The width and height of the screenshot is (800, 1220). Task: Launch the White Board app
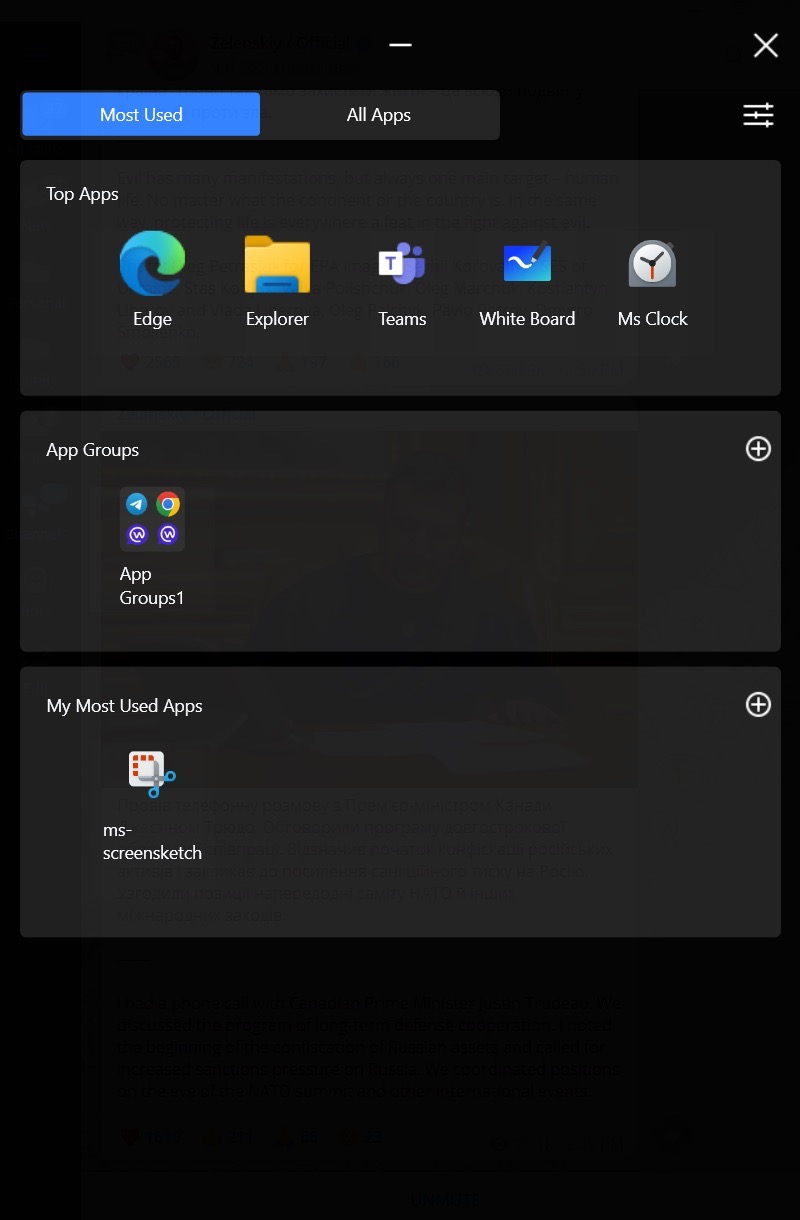(x=527, y=264)
